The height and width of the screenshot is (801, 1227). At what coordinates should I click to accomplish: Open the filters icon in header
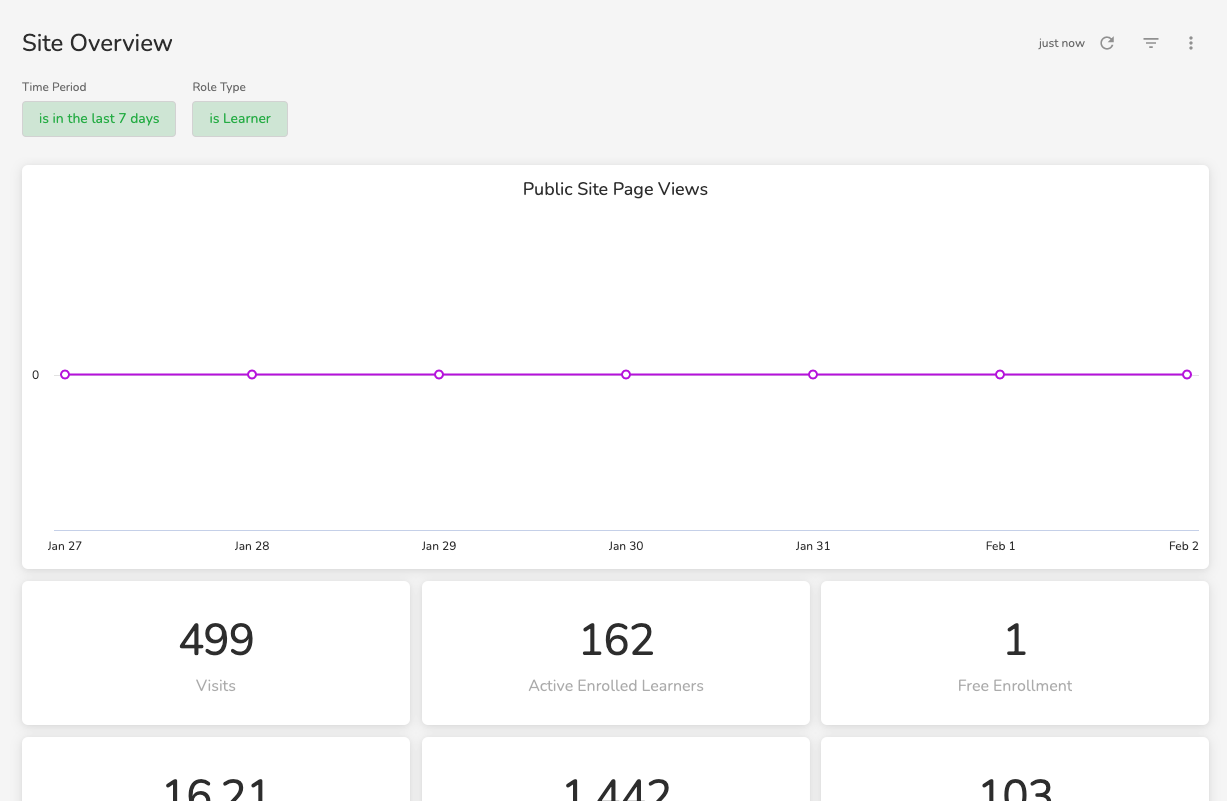(x=1151, y=43)
